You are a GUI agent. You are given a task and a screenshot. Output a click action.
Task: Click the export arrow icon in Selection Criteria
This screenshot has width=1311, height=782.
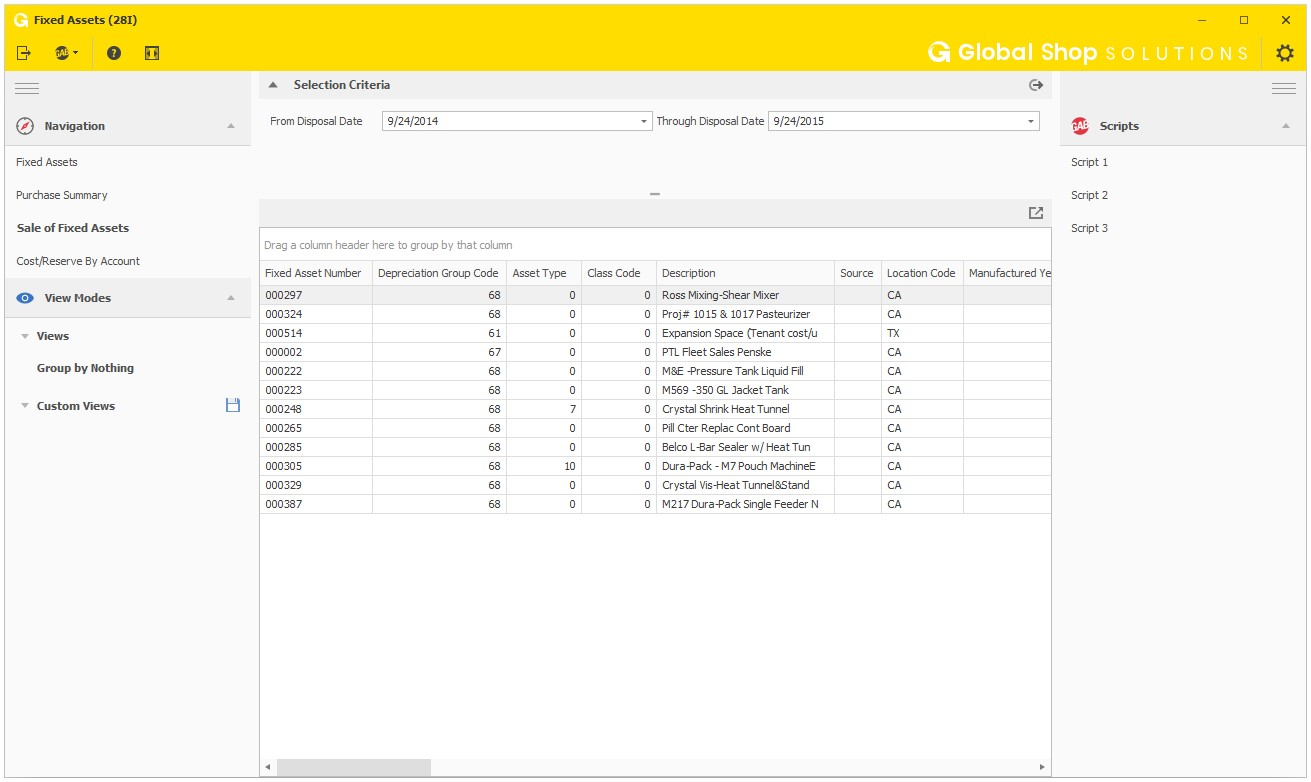(1036, 85)
